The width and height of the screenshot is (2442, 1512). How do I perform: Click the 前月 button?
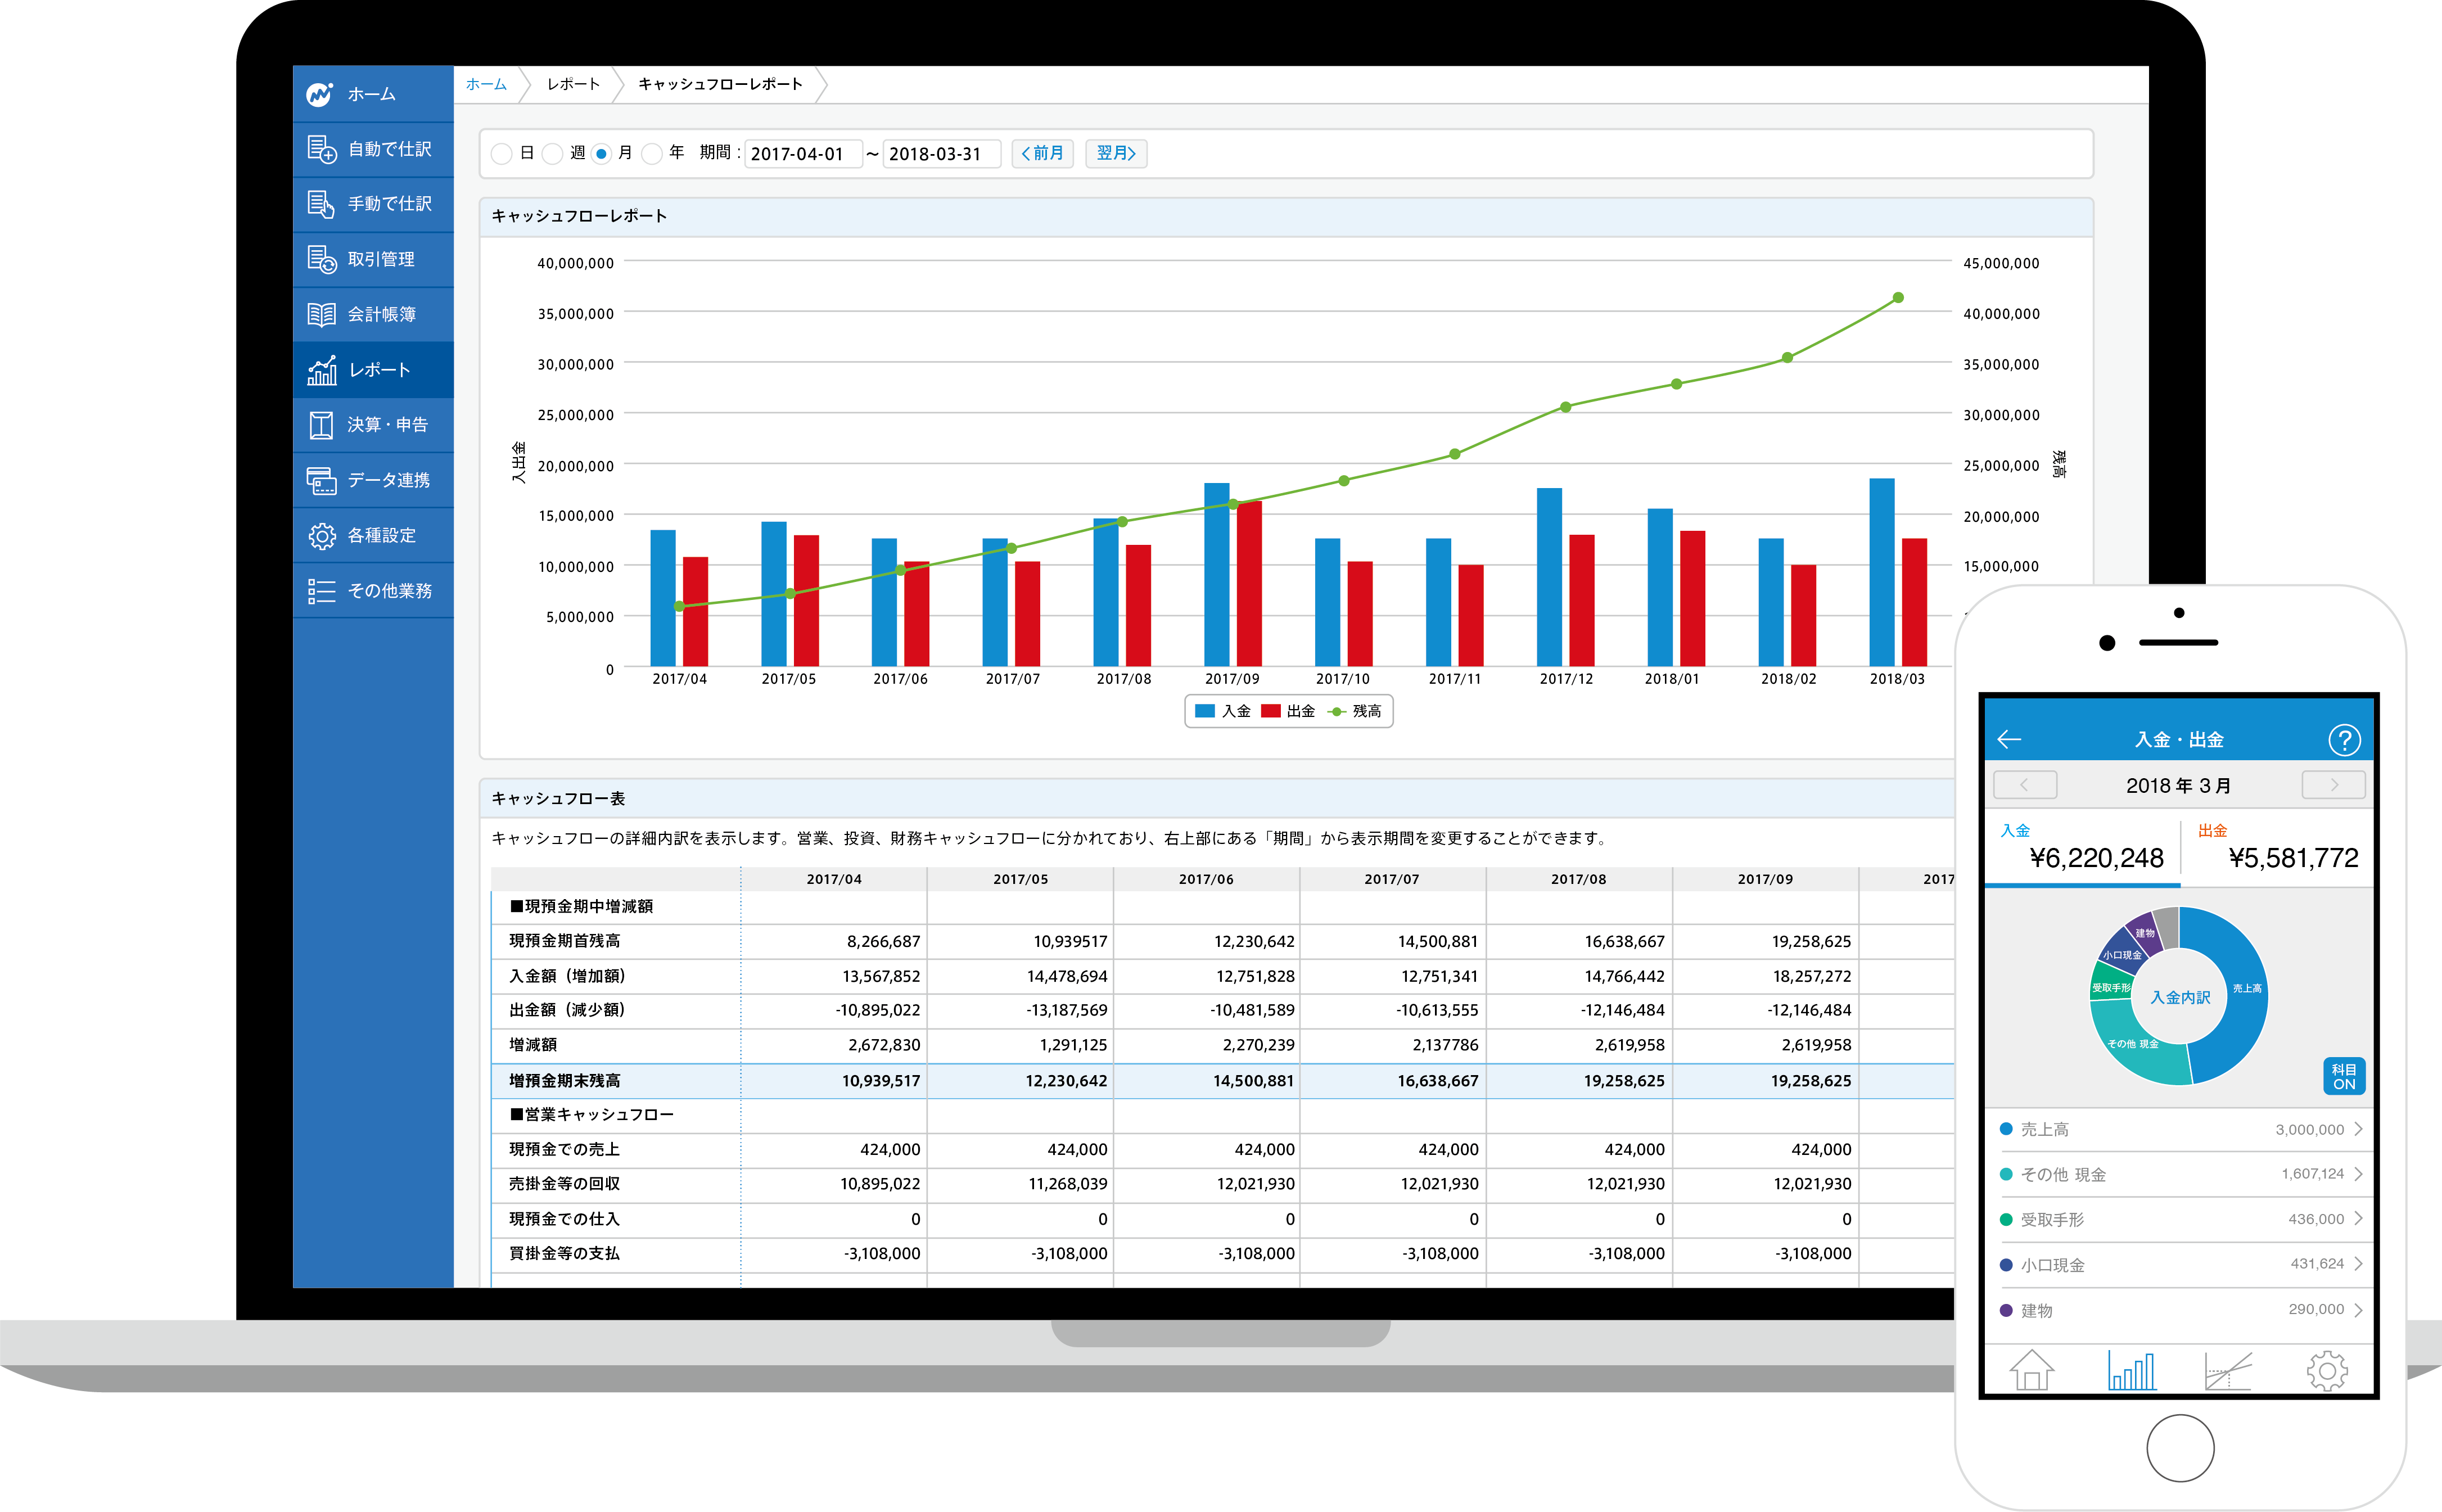tap(1042, 153)
